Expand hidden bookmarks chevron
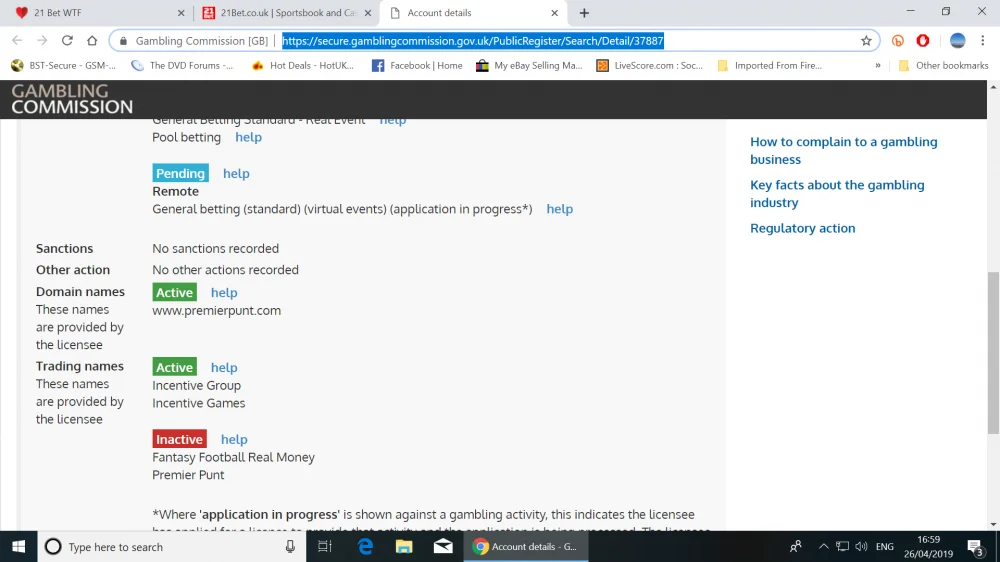Viewport: 1000px width, 562px height. (x=878, y=65)
